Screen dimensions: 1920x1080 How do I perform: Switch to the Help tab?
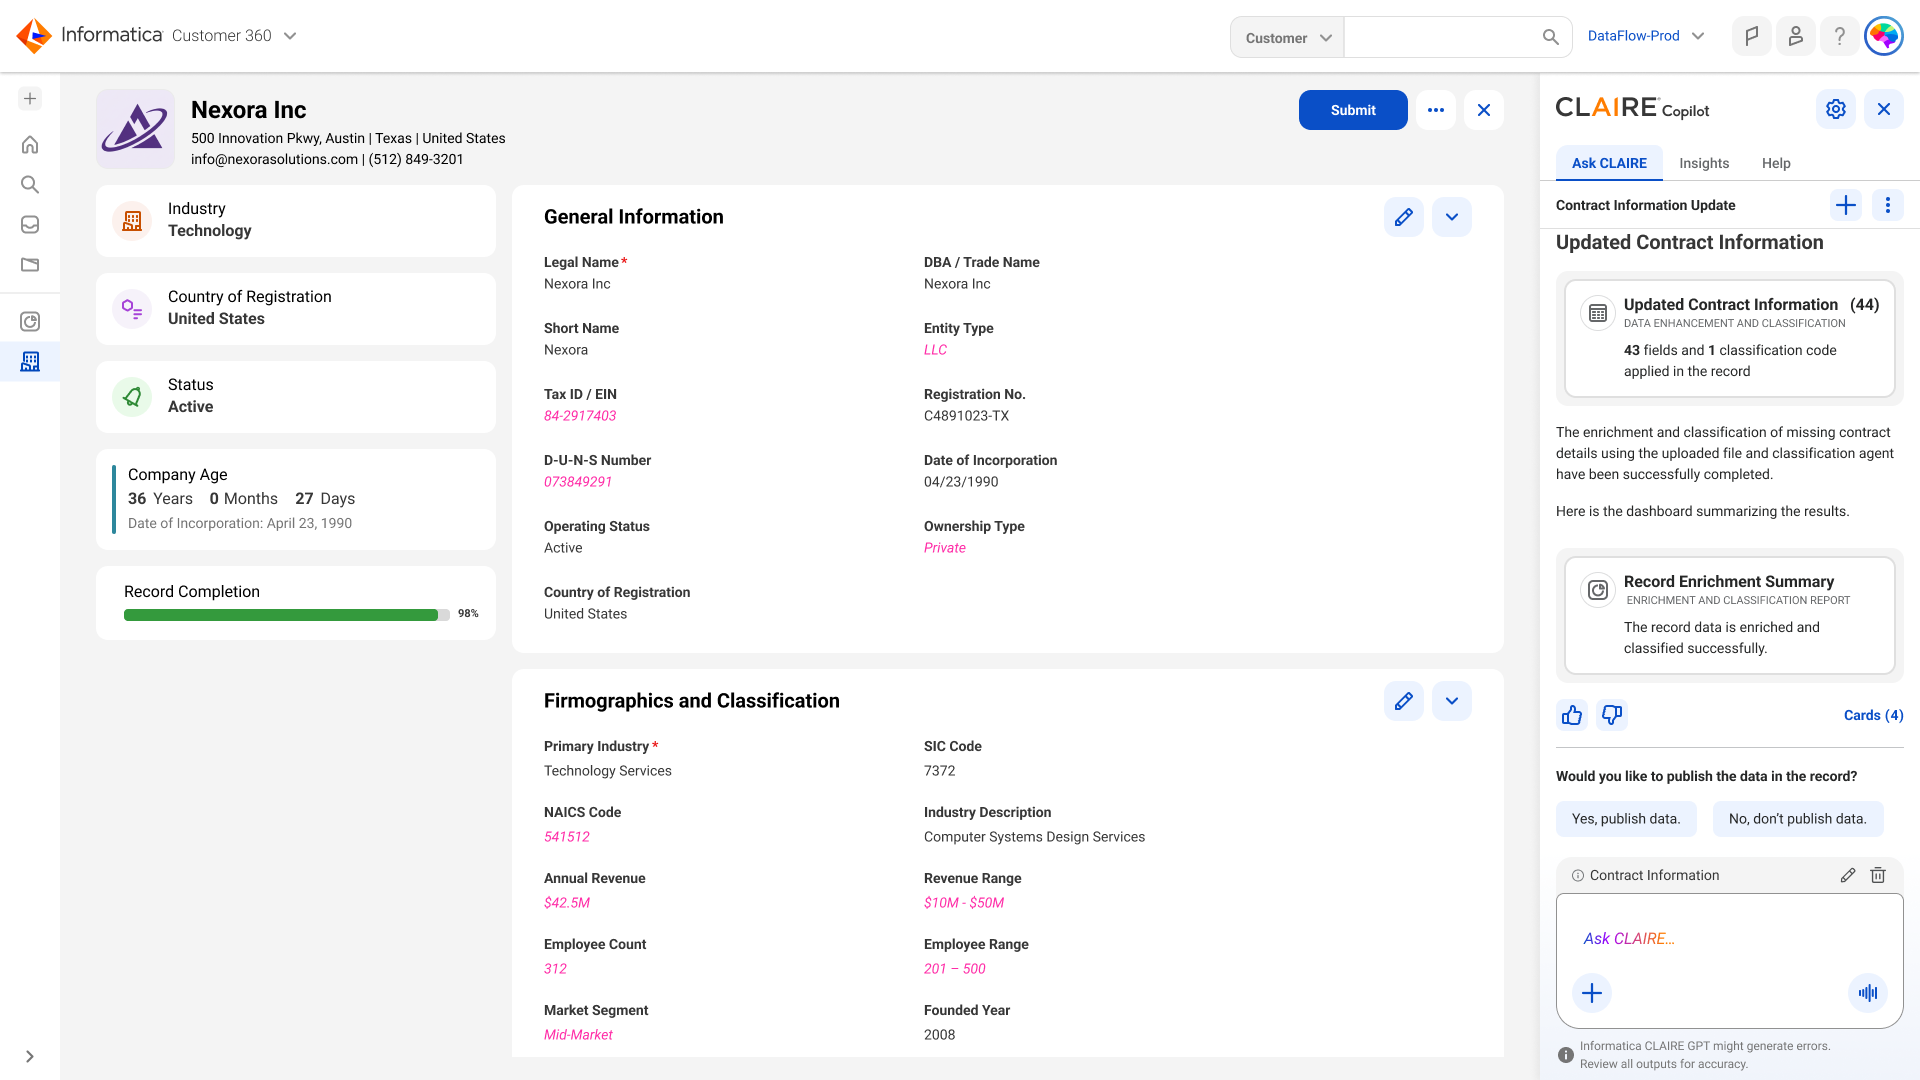[x=1776, y=163]
